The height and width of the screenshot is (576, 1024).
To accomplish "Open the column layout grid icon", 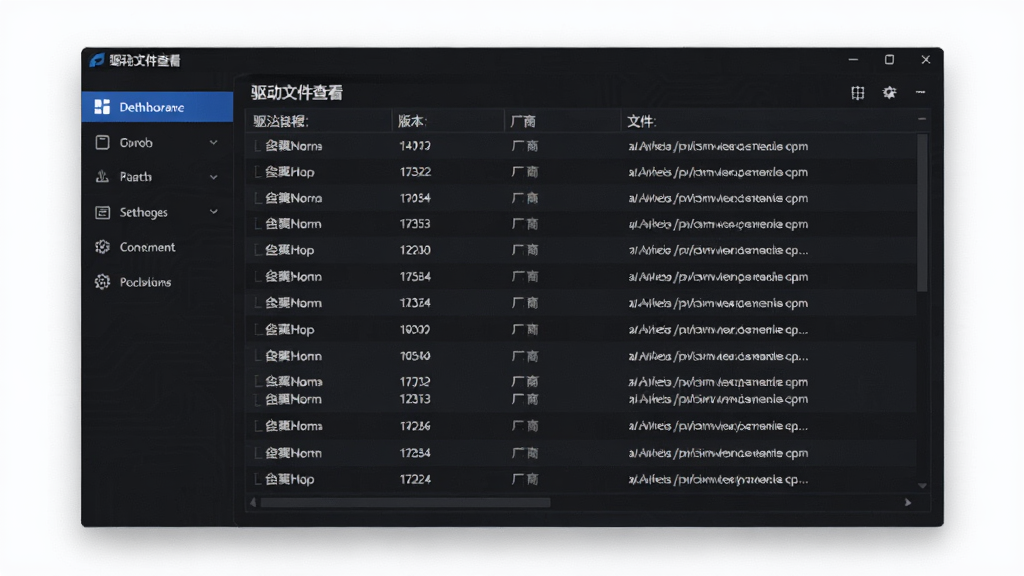I will point(857,93).
